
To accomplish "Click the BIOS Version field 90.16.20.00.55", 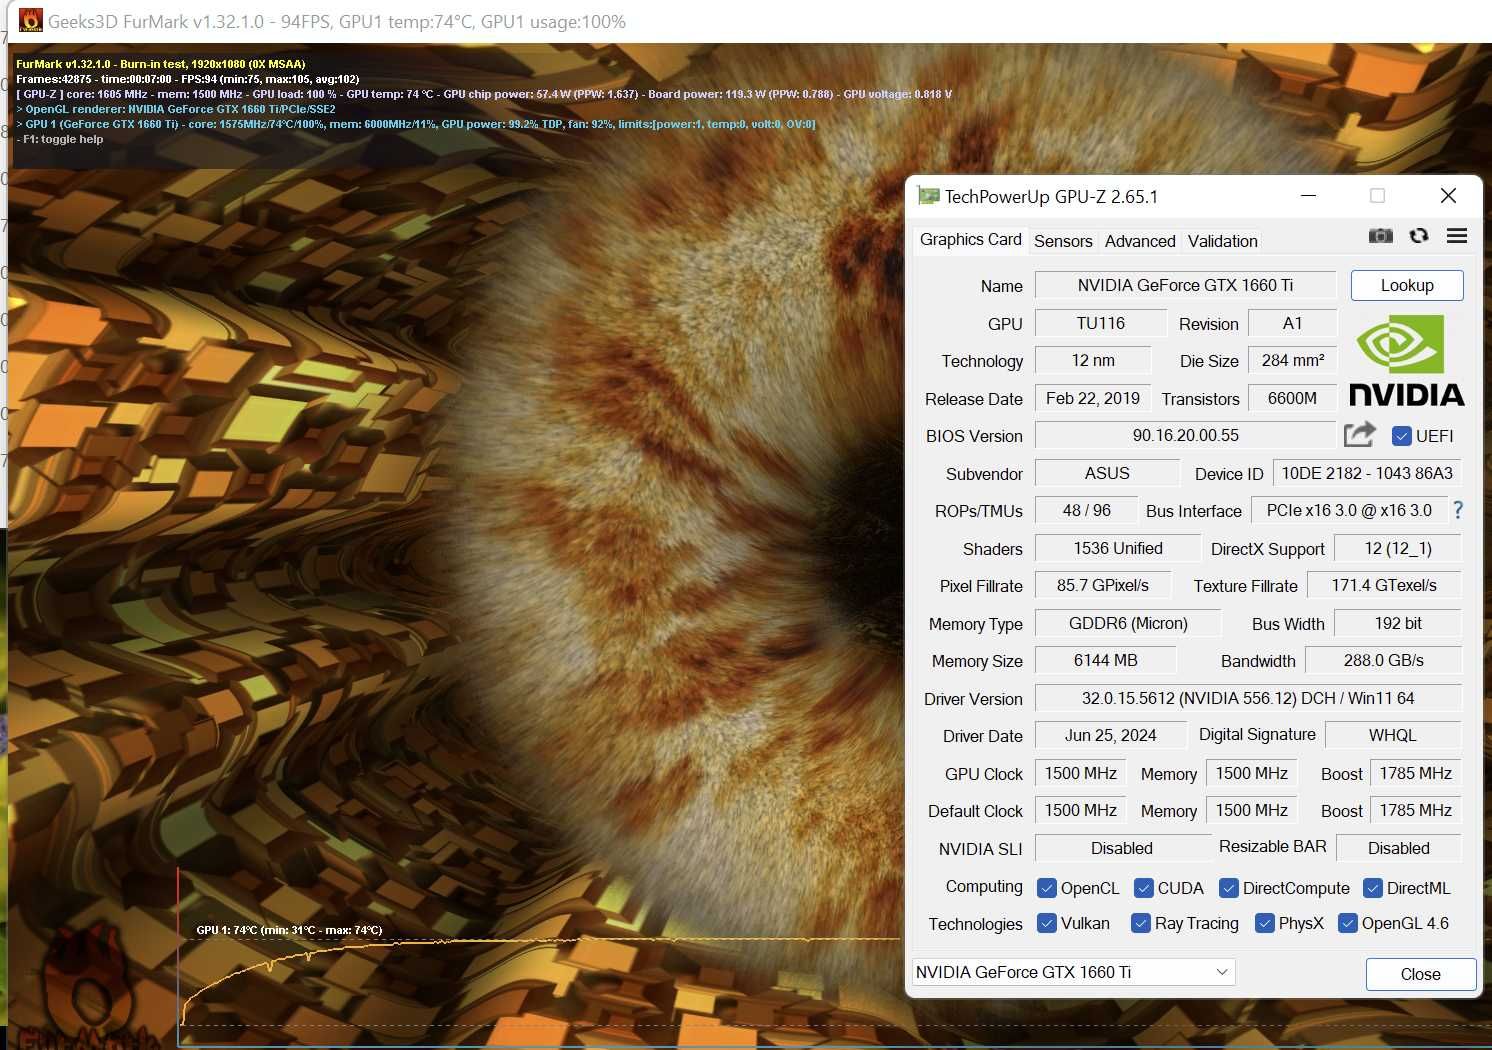I will point(1185,435).
